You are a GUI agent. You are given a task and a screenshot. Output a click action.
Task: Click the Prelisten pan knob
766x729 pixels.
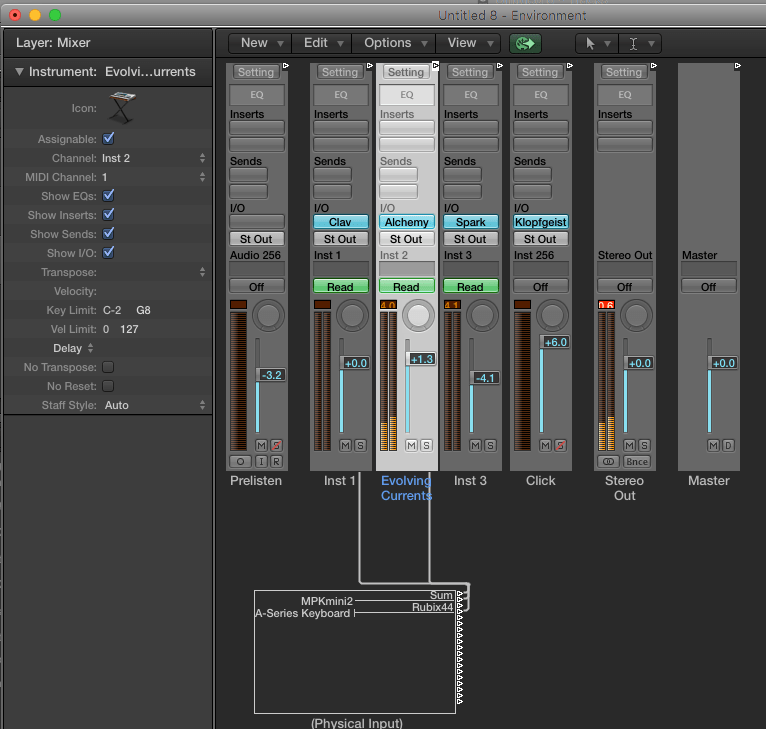click(268, 316)
